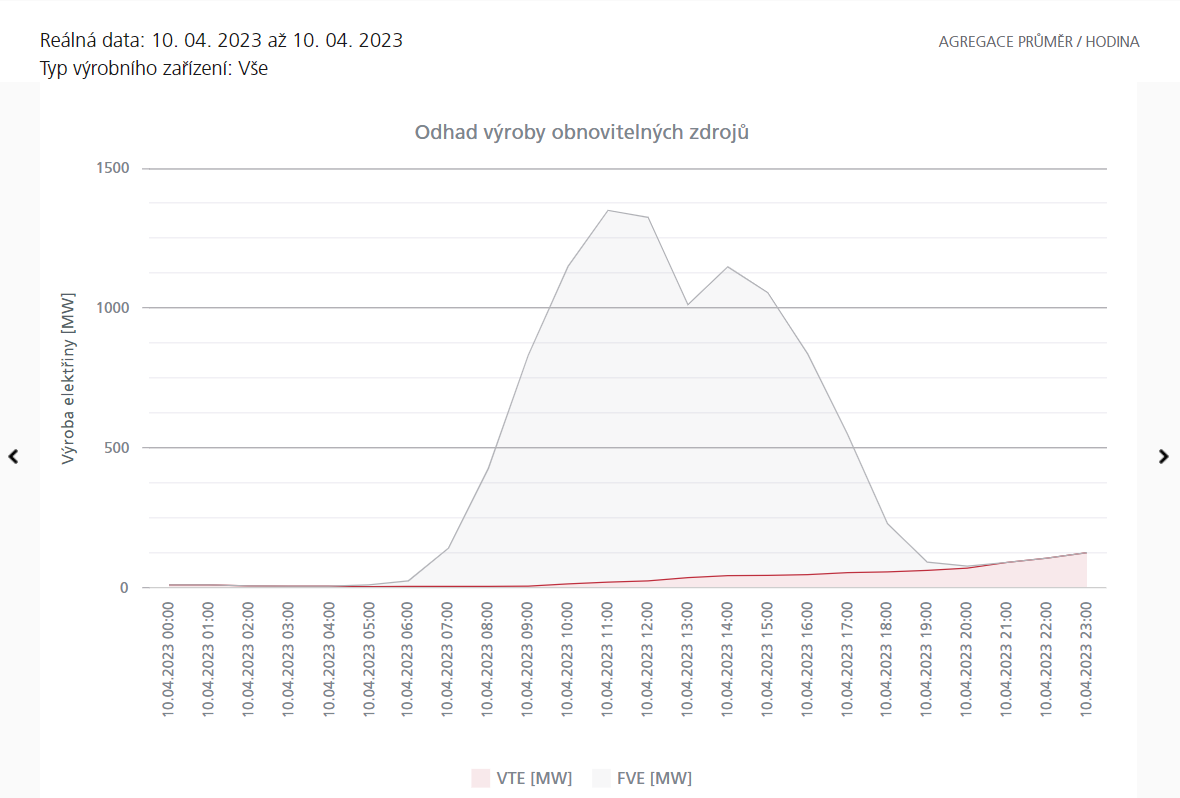Click the 10.04.2023 16:00 x-axis label
The width and height of the screenshot is (1180, 798).
tap(807, 659)
